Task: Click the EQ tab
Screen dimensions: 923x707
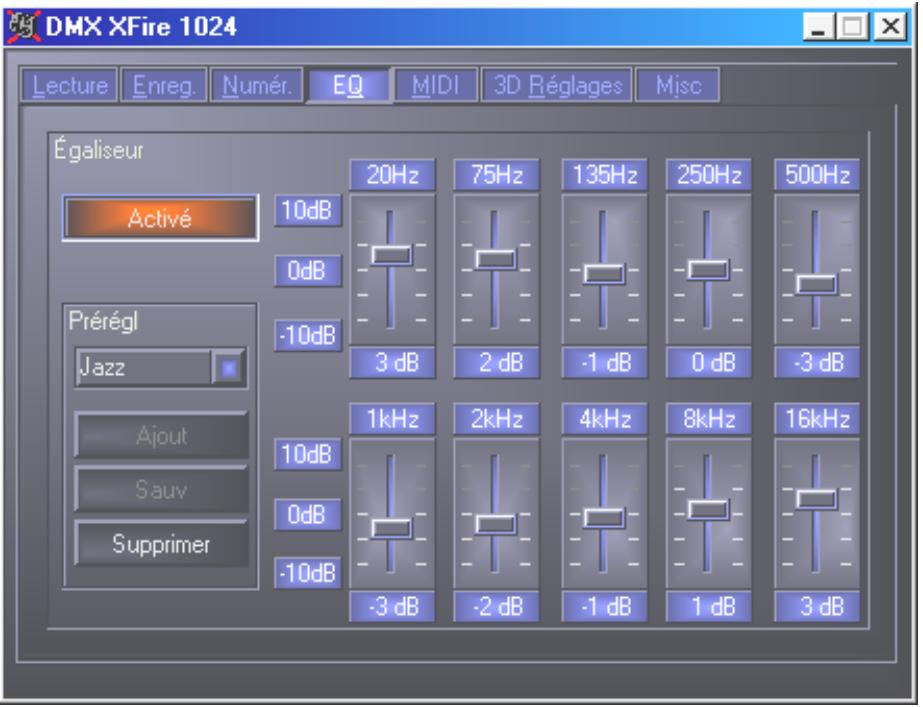Action: click(x=348, y=86)
